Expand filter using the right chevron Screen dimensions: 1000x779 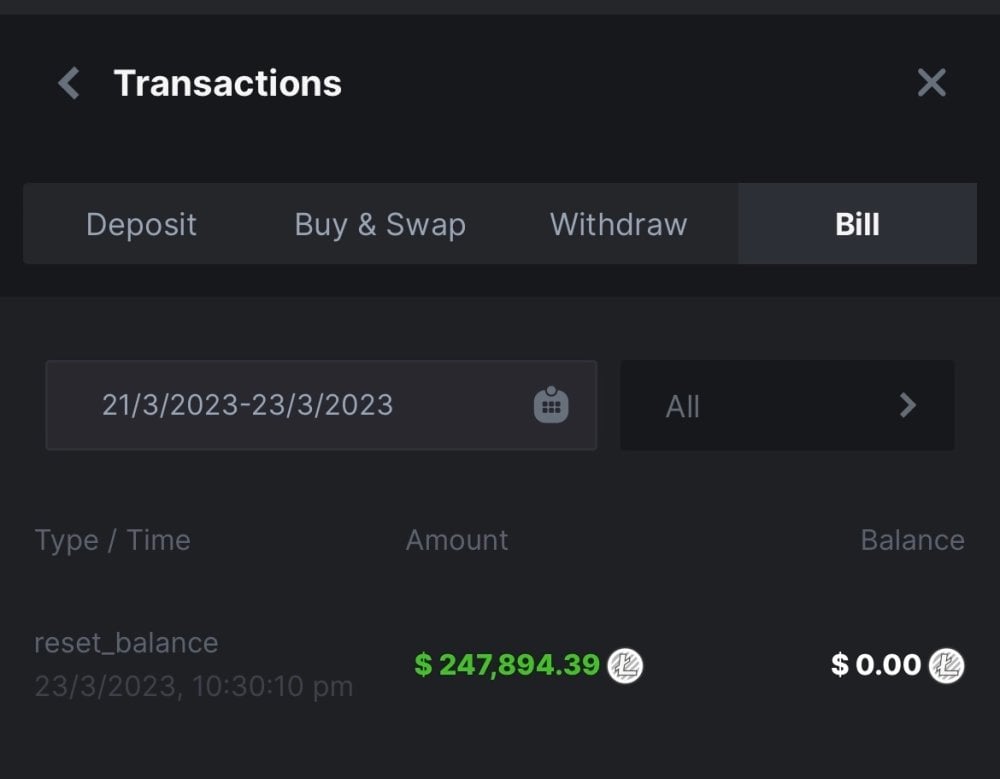(907, 405)
